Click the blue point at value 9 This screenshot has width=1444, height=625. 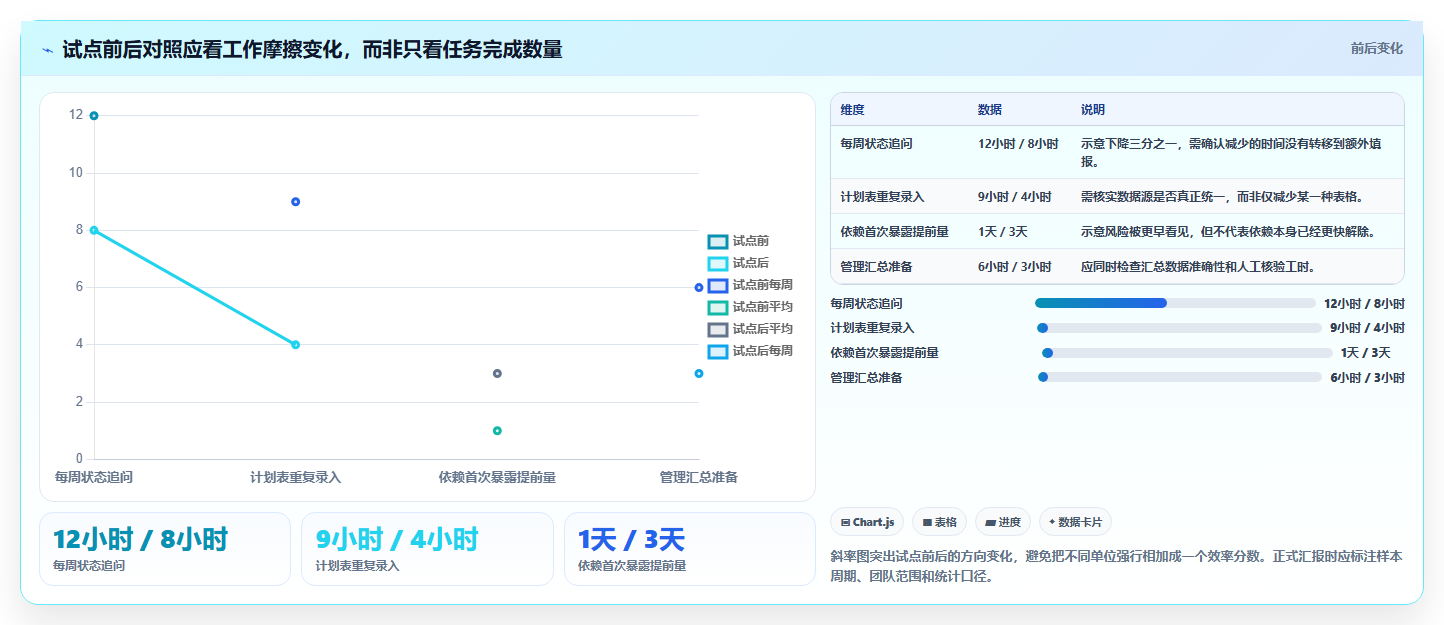click(296, 202)
